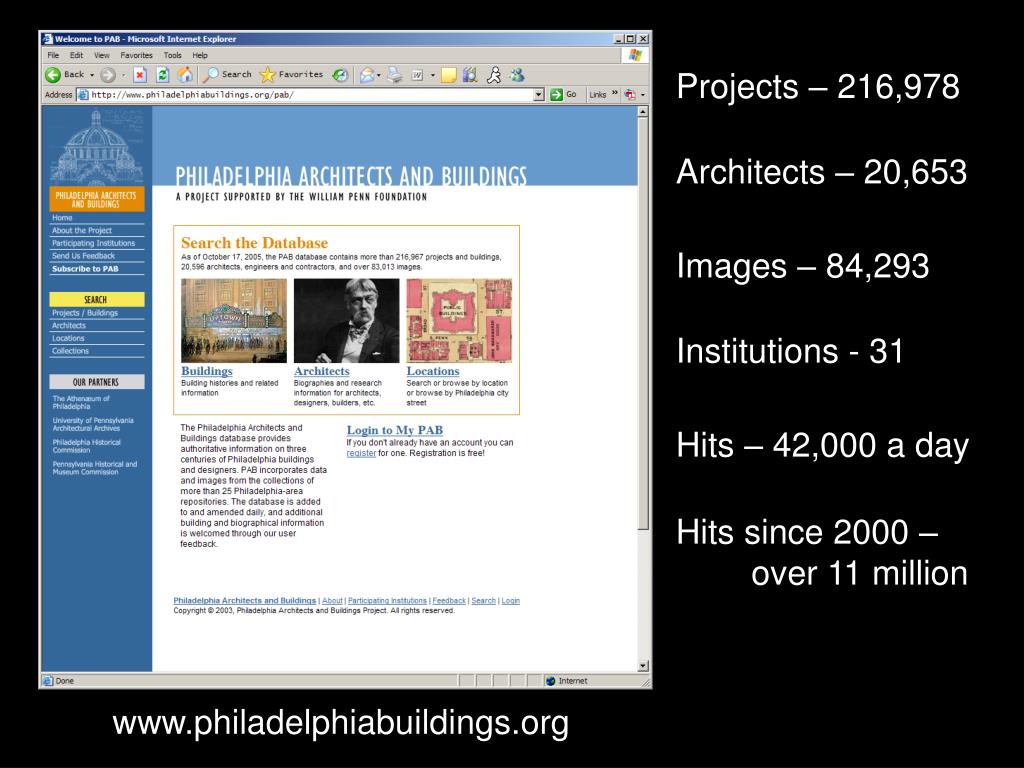This screenshot has height=768, width=1024.
Task: Expand the Links toolbar chevron
Action: click(x=615, y=93)
